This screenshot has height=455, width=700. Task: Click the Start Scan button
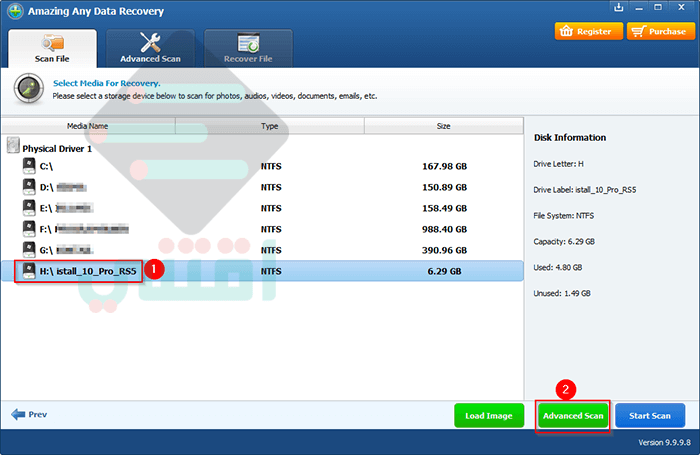tap(650, 416)
